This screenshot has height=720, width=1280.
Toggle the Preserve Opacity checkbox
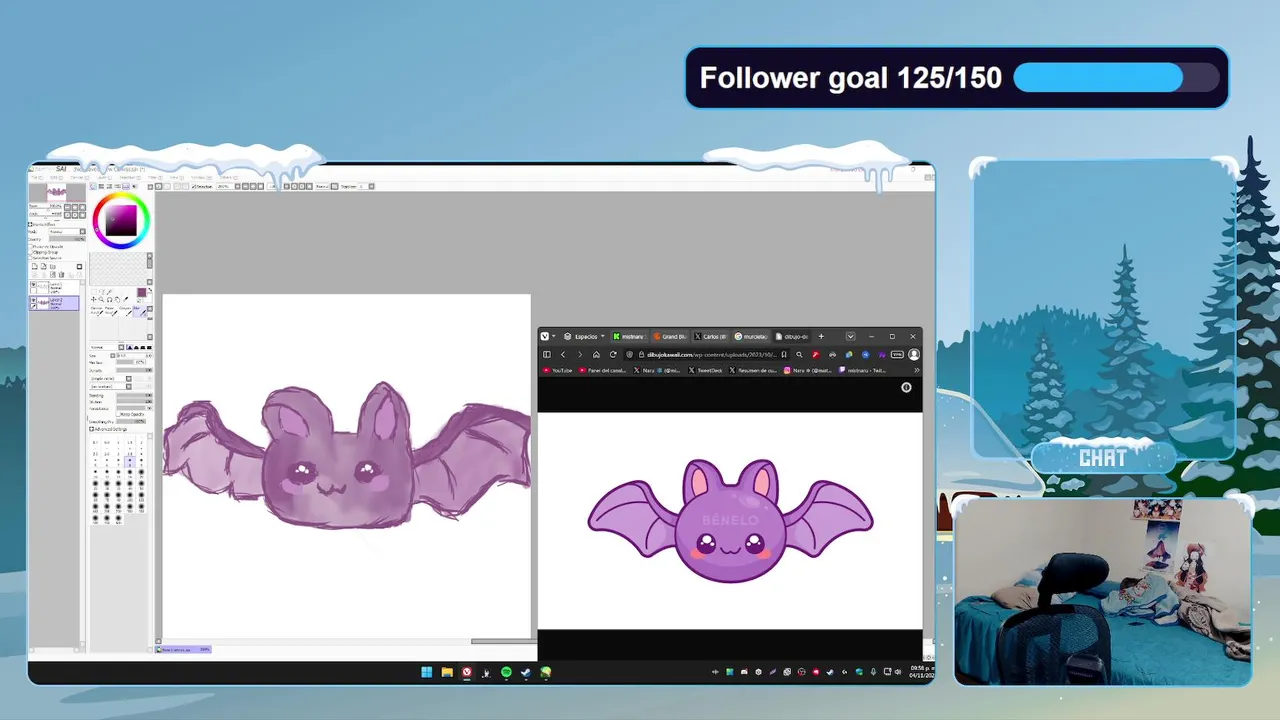click(x=31, y=247)
